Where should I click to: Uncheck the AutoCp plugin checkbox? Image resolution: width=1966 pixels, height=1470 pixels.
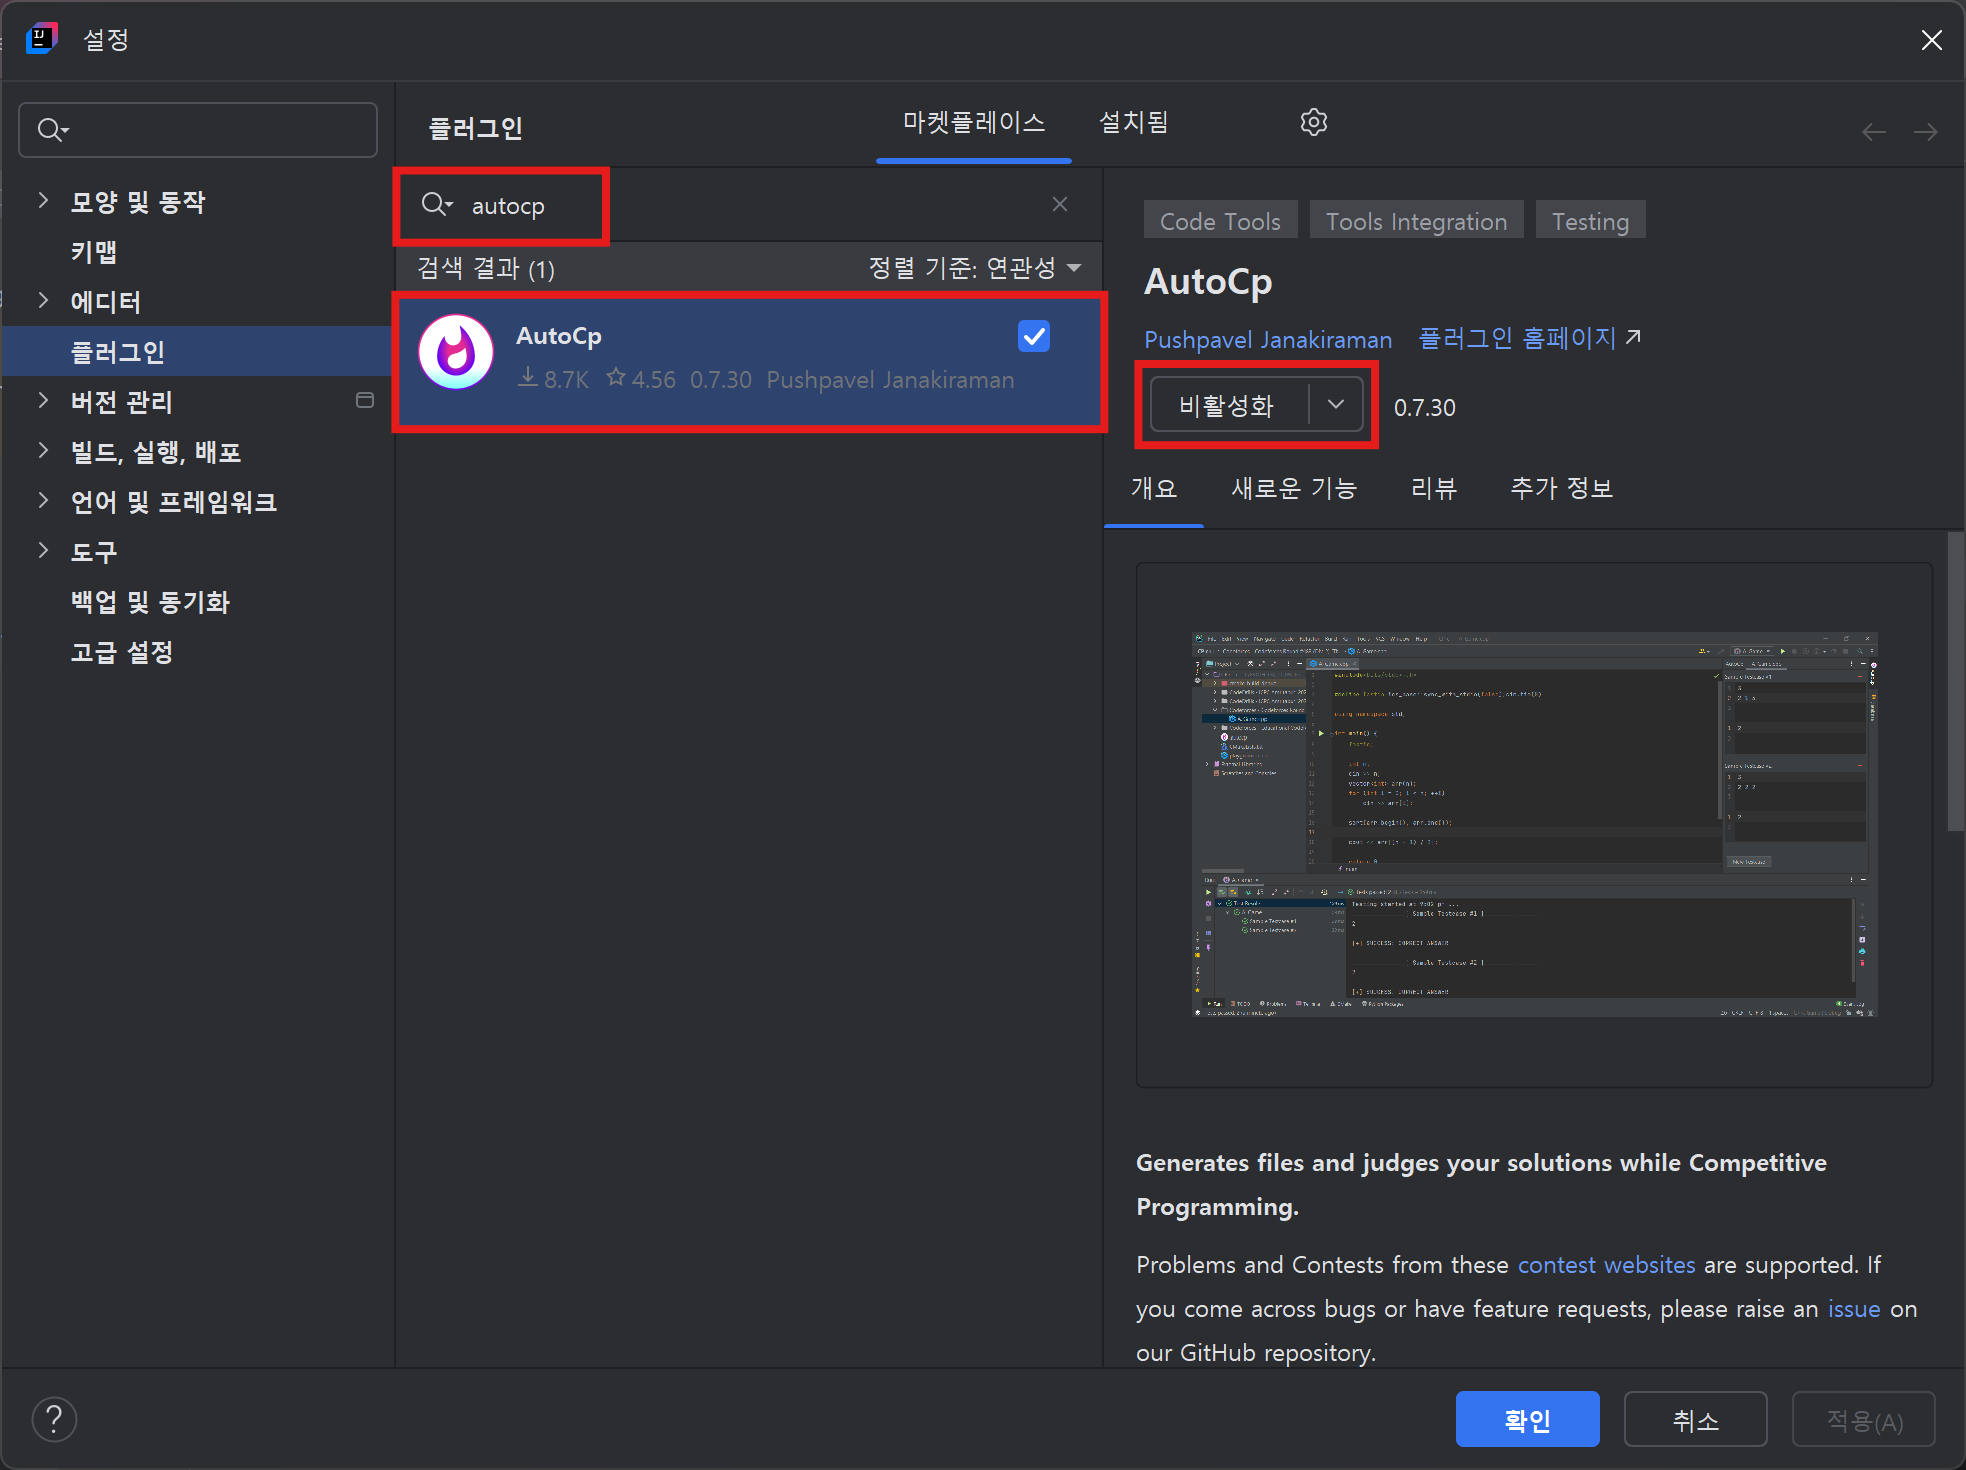(x=1034, y=336)
